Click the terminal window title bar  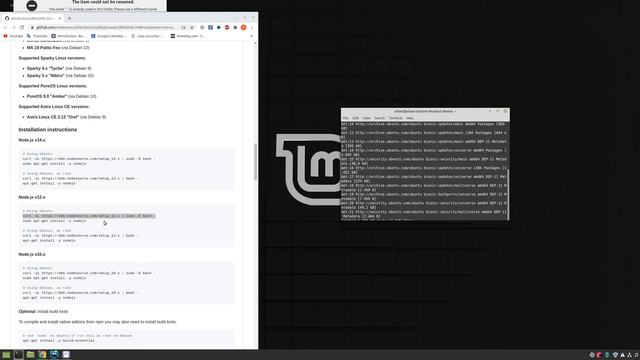(425, 111)
